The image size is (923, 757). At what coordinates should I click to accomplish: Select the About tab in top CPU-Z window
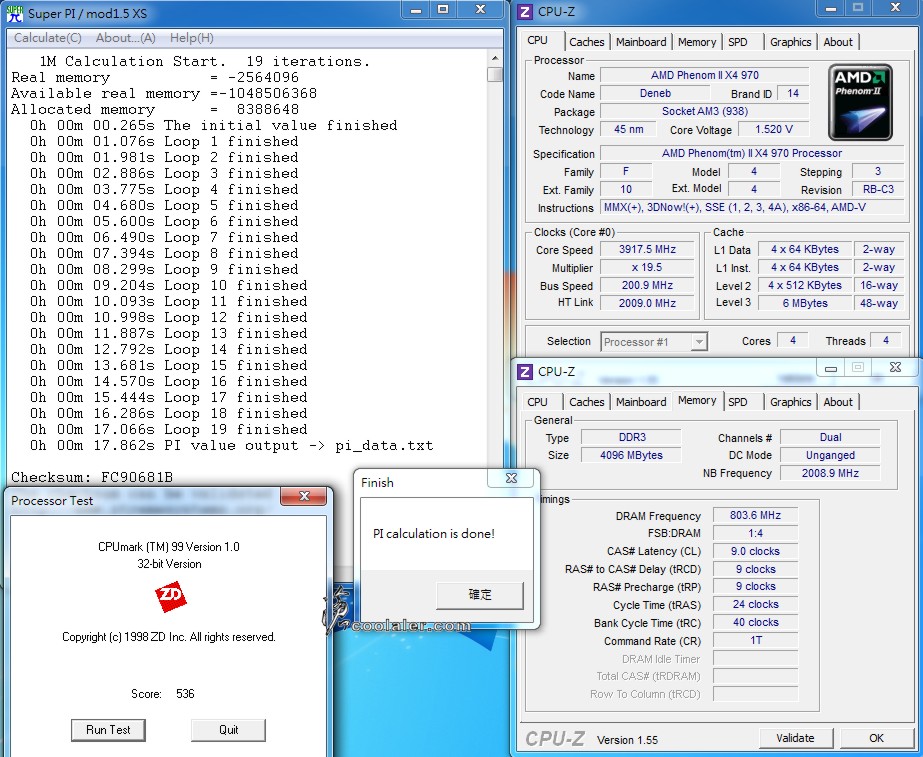[838, 42]
